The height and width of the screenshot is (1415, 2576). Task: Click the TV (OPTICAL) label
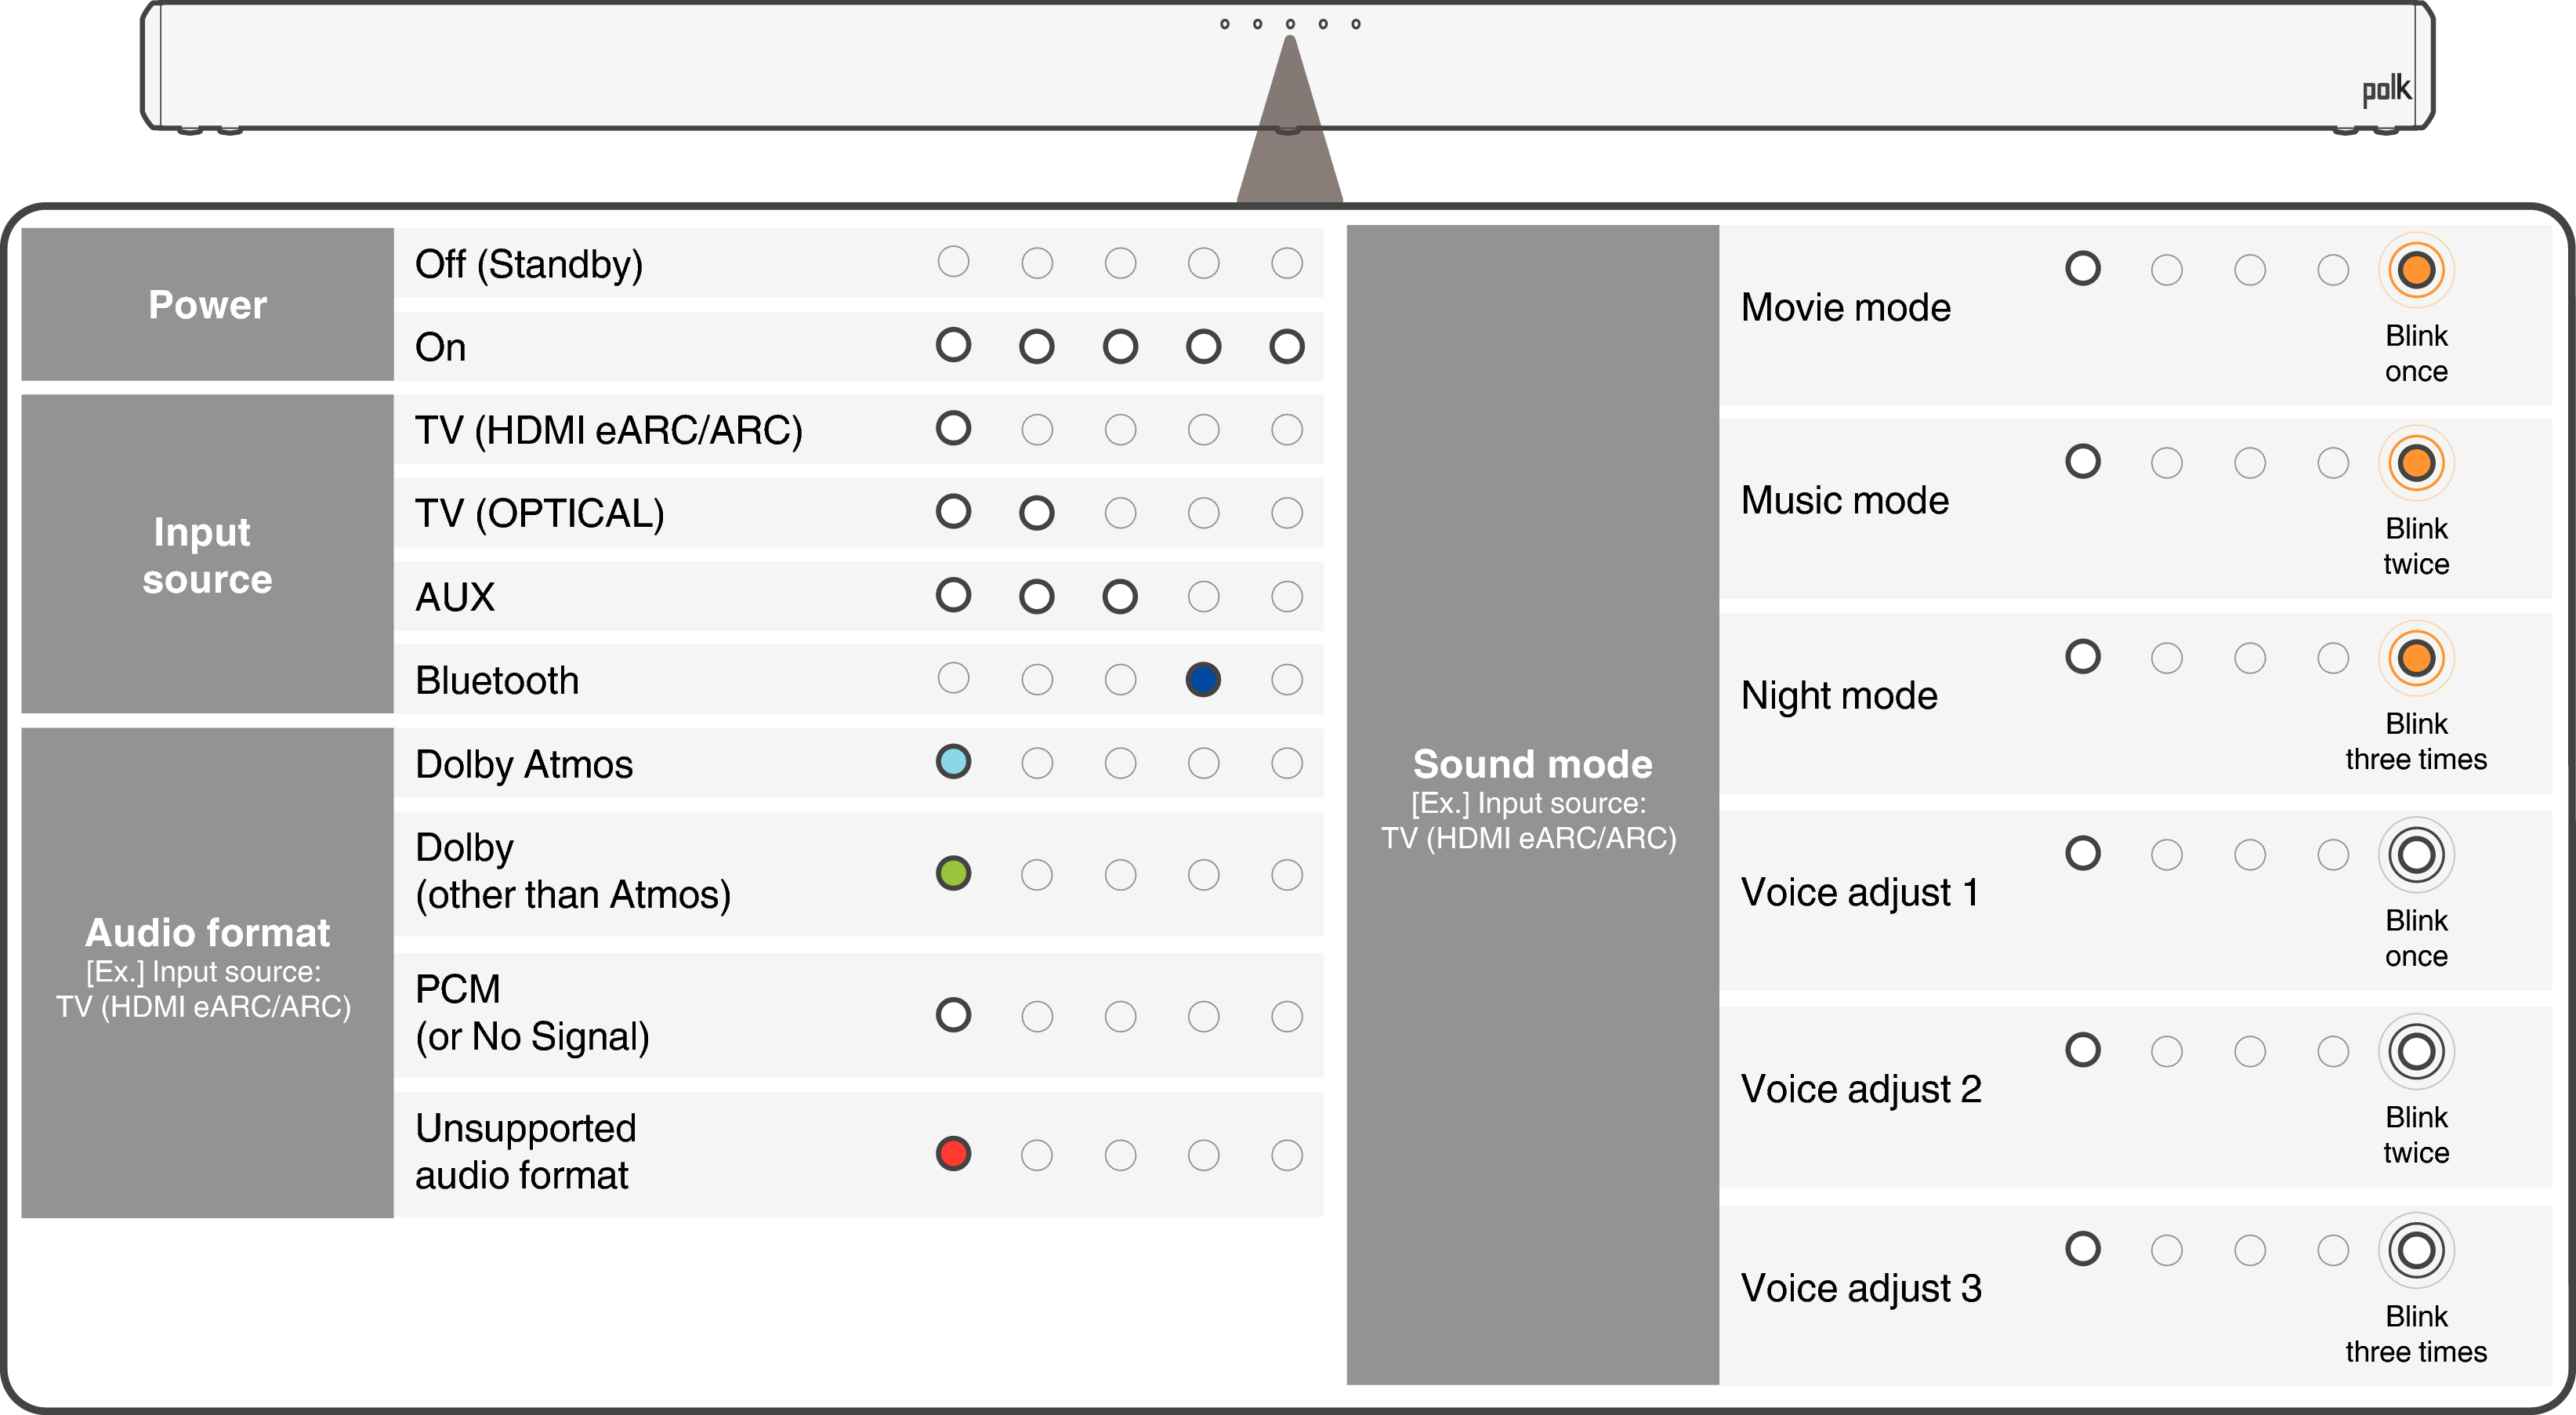pyautogui.click(x=540, y=514)
